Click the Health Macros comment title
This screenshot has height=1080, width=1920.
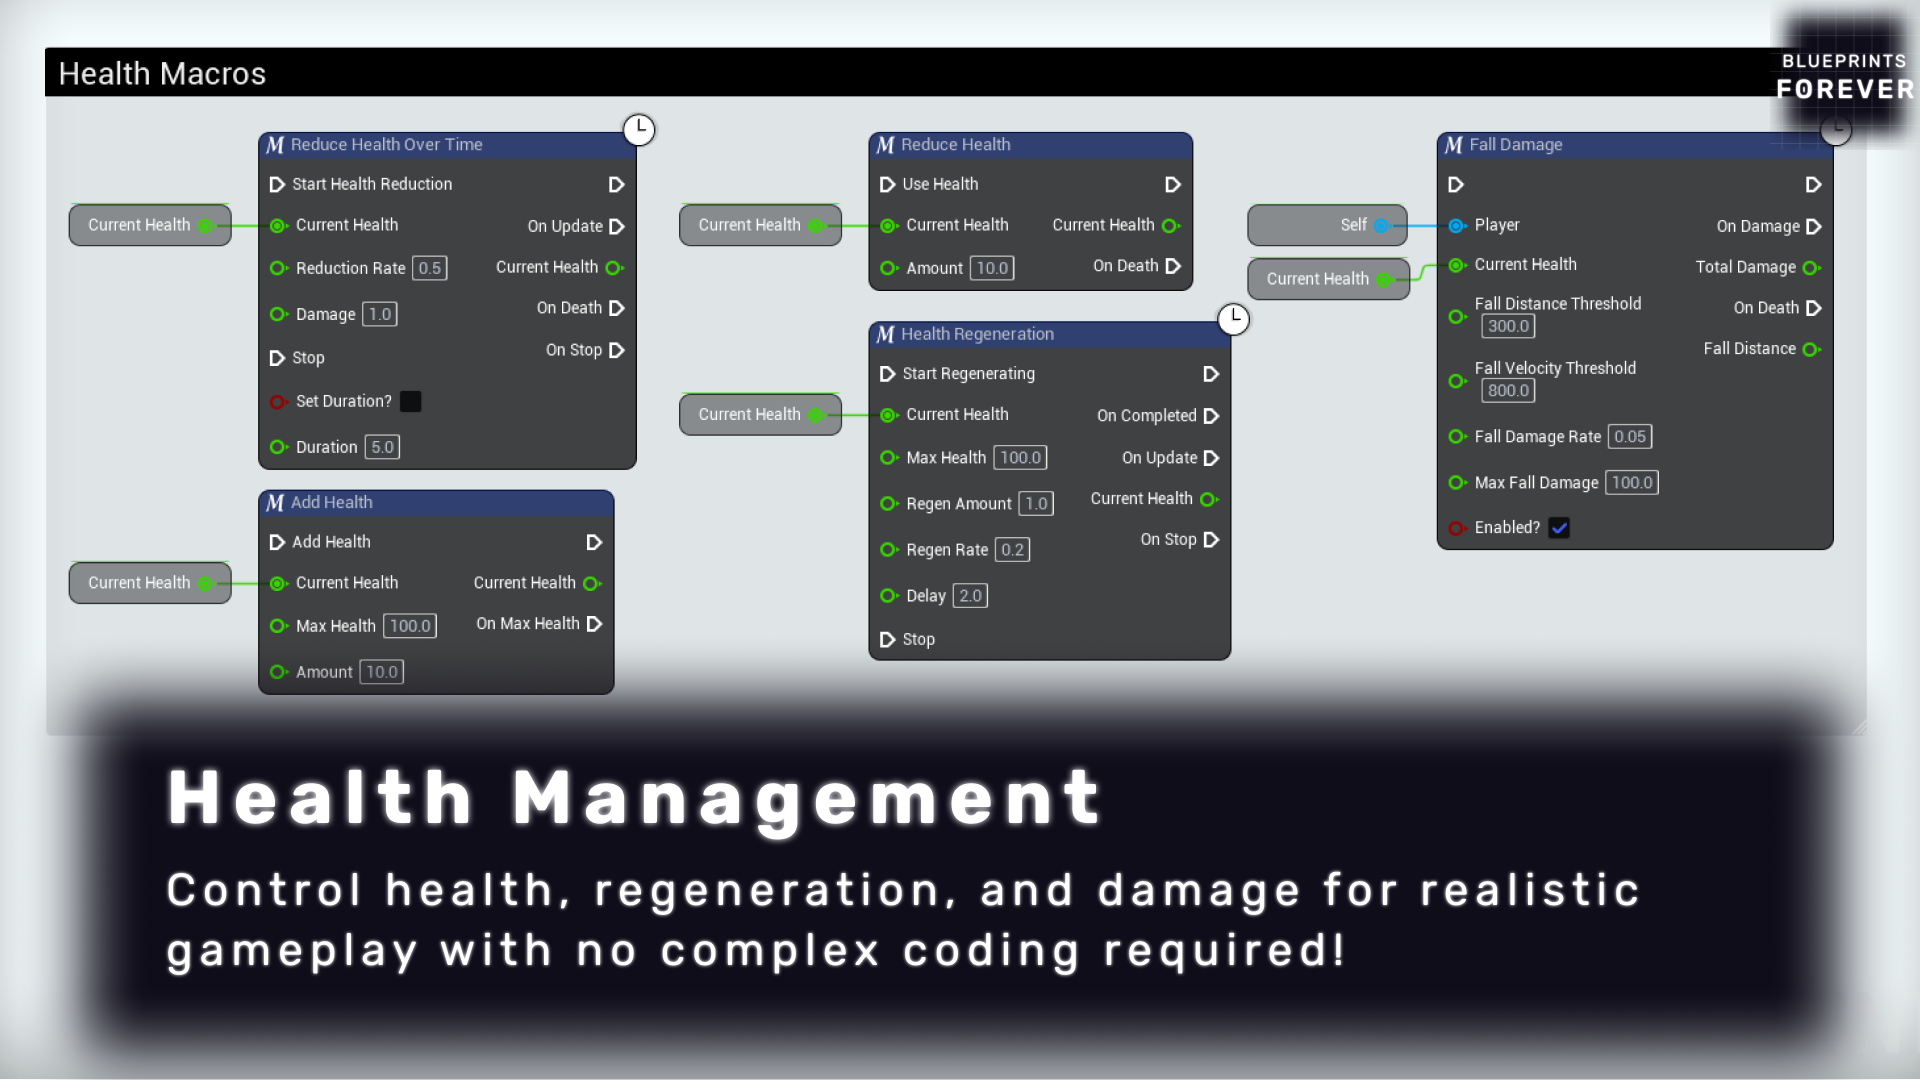(x=162, y=73)
